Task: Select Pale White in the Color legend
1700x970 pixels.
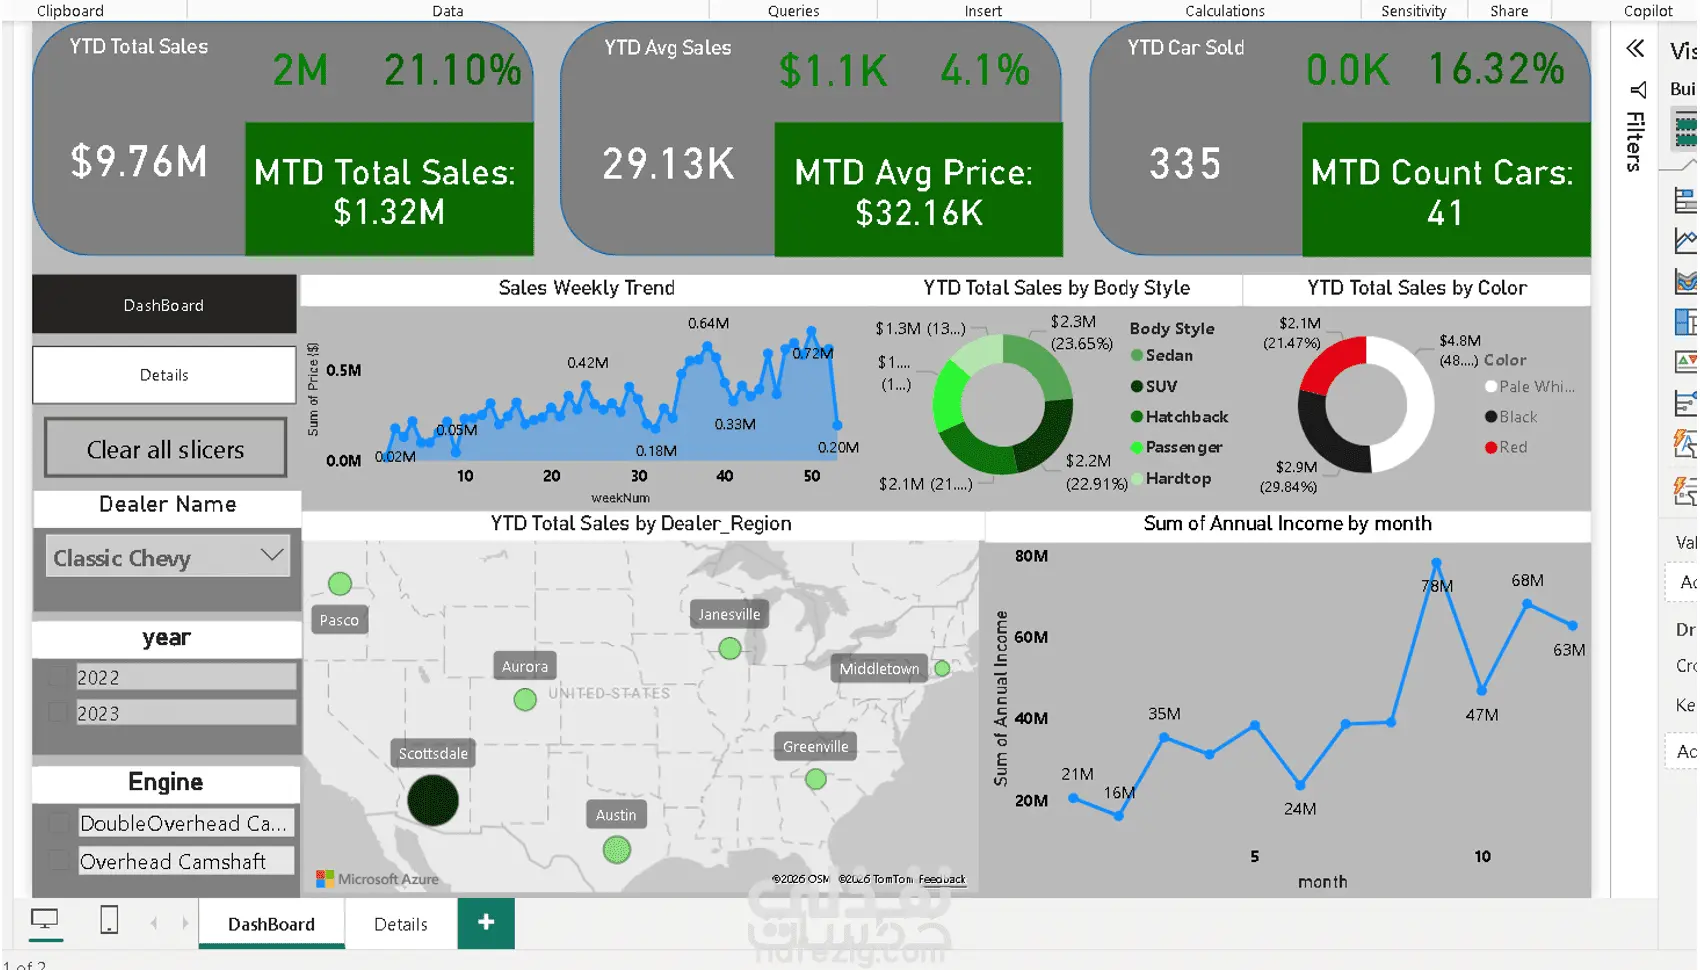Action: tap(1530, 386)
